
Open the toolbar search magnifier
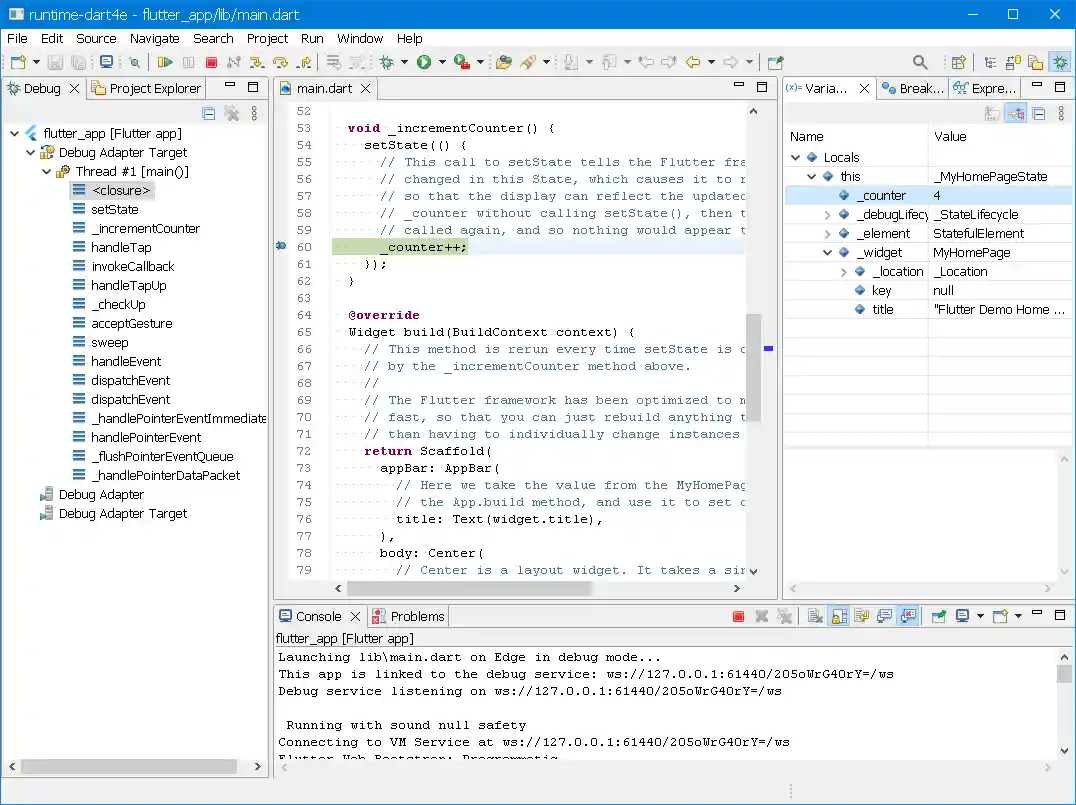point(920,62)
